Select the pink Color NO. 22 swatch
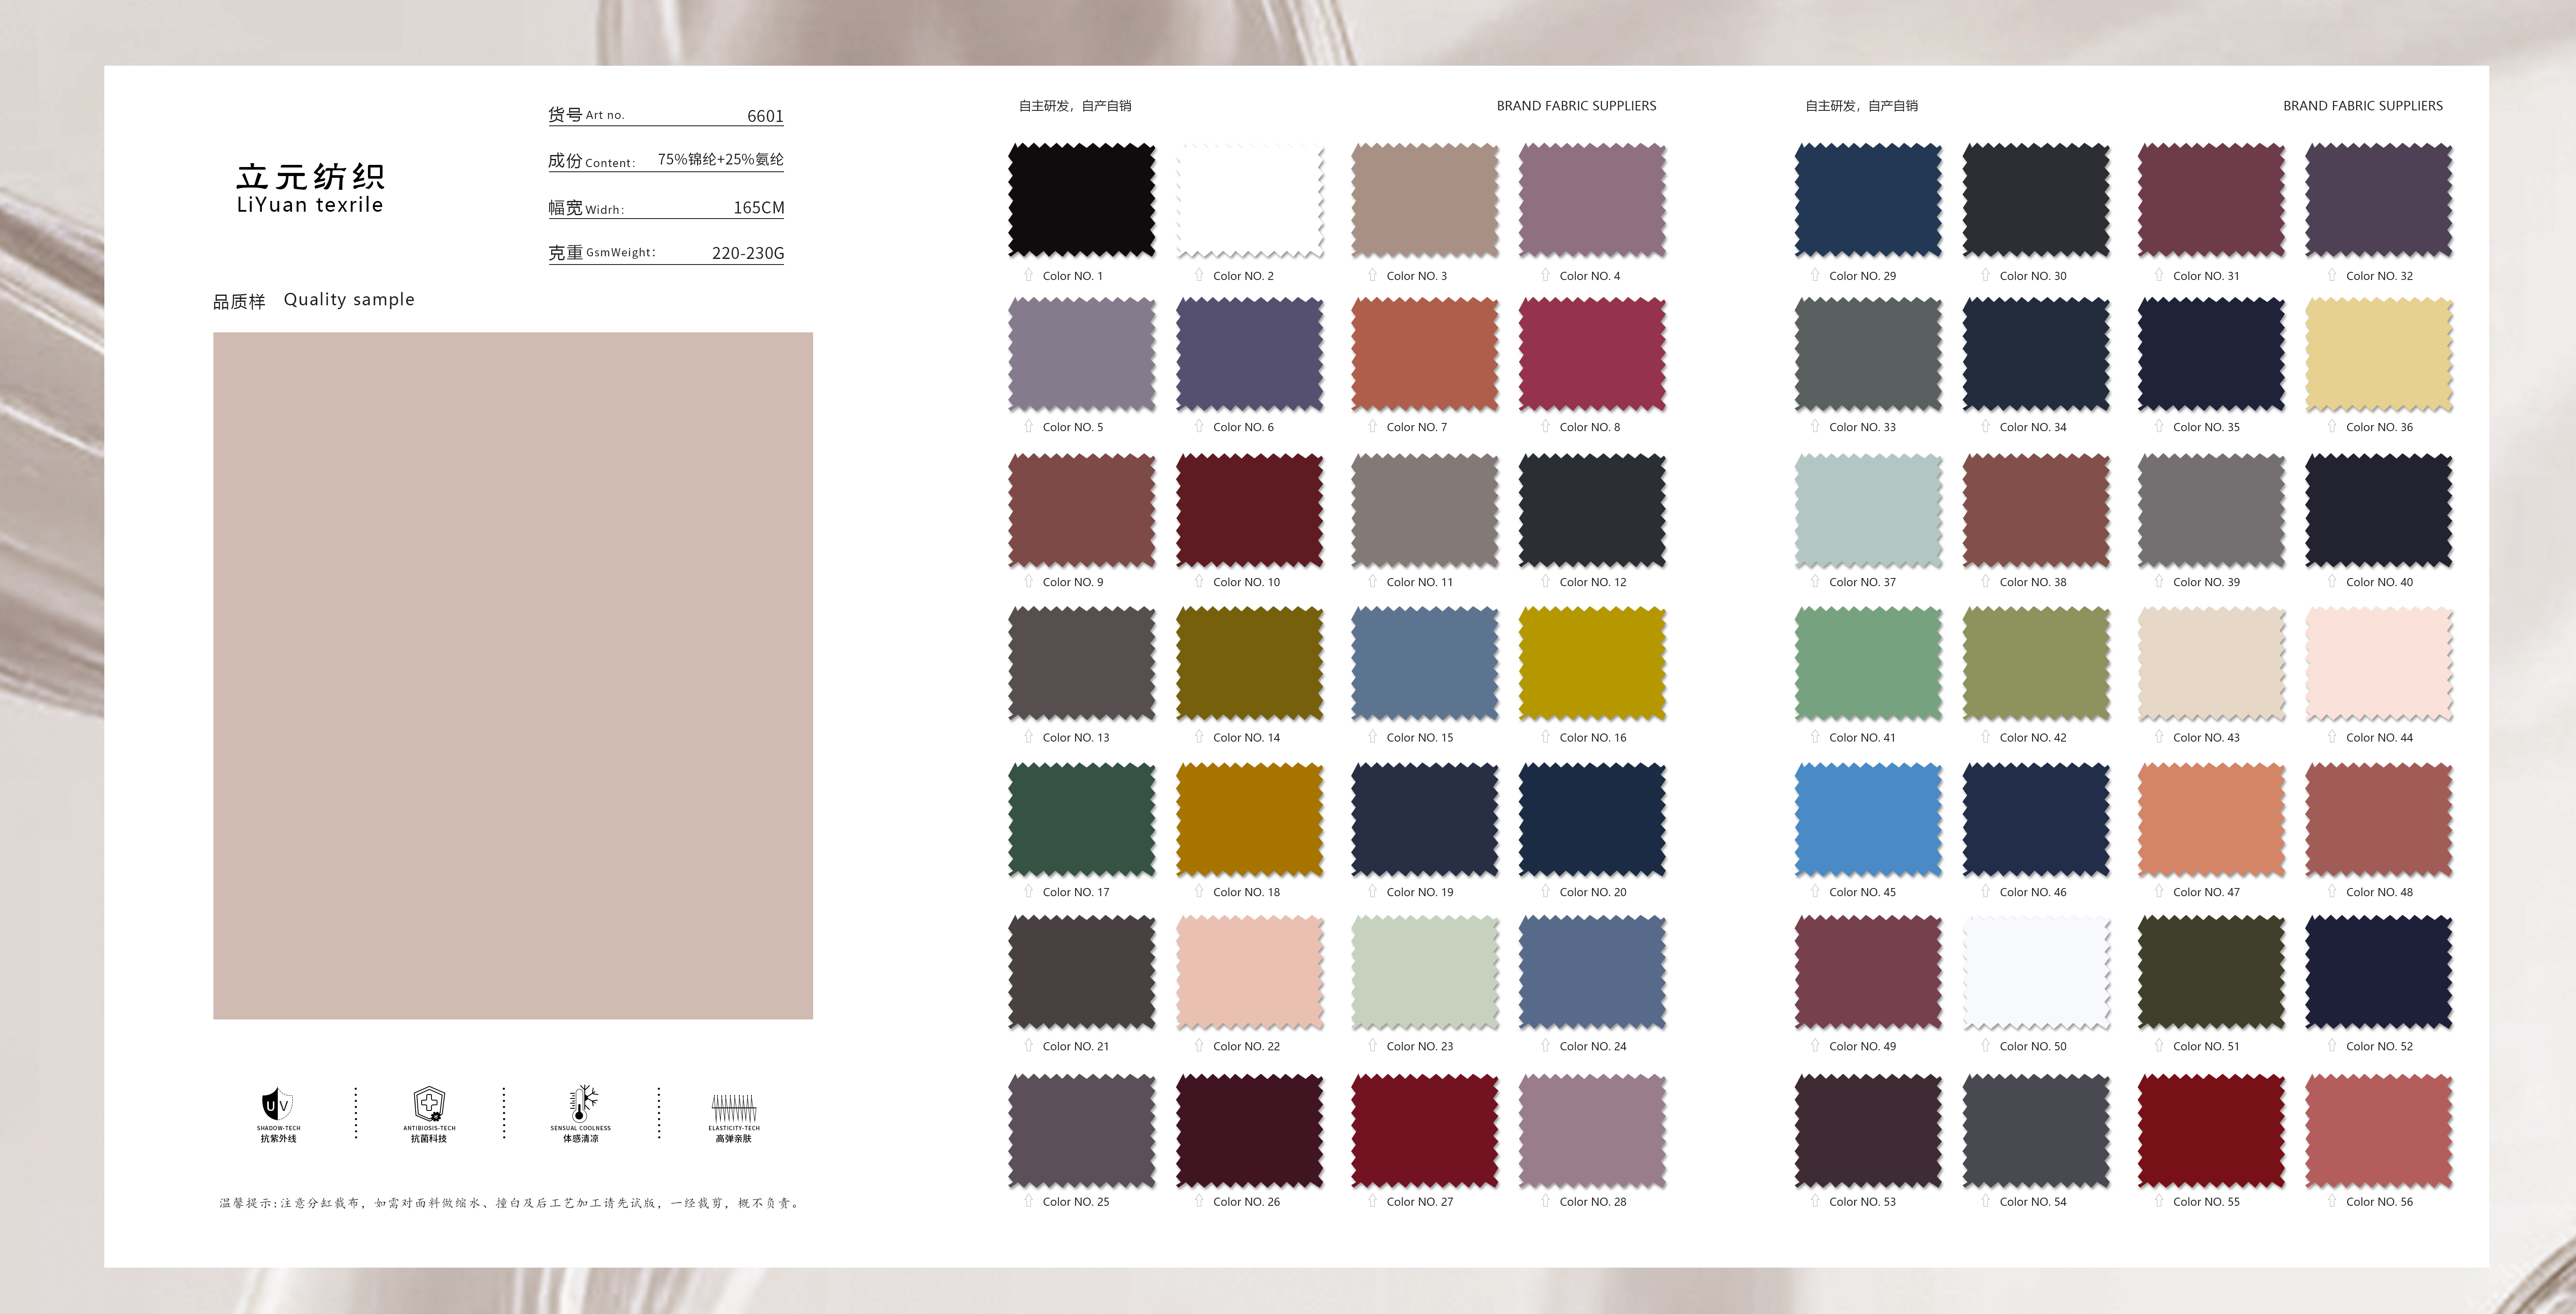 1250,972
